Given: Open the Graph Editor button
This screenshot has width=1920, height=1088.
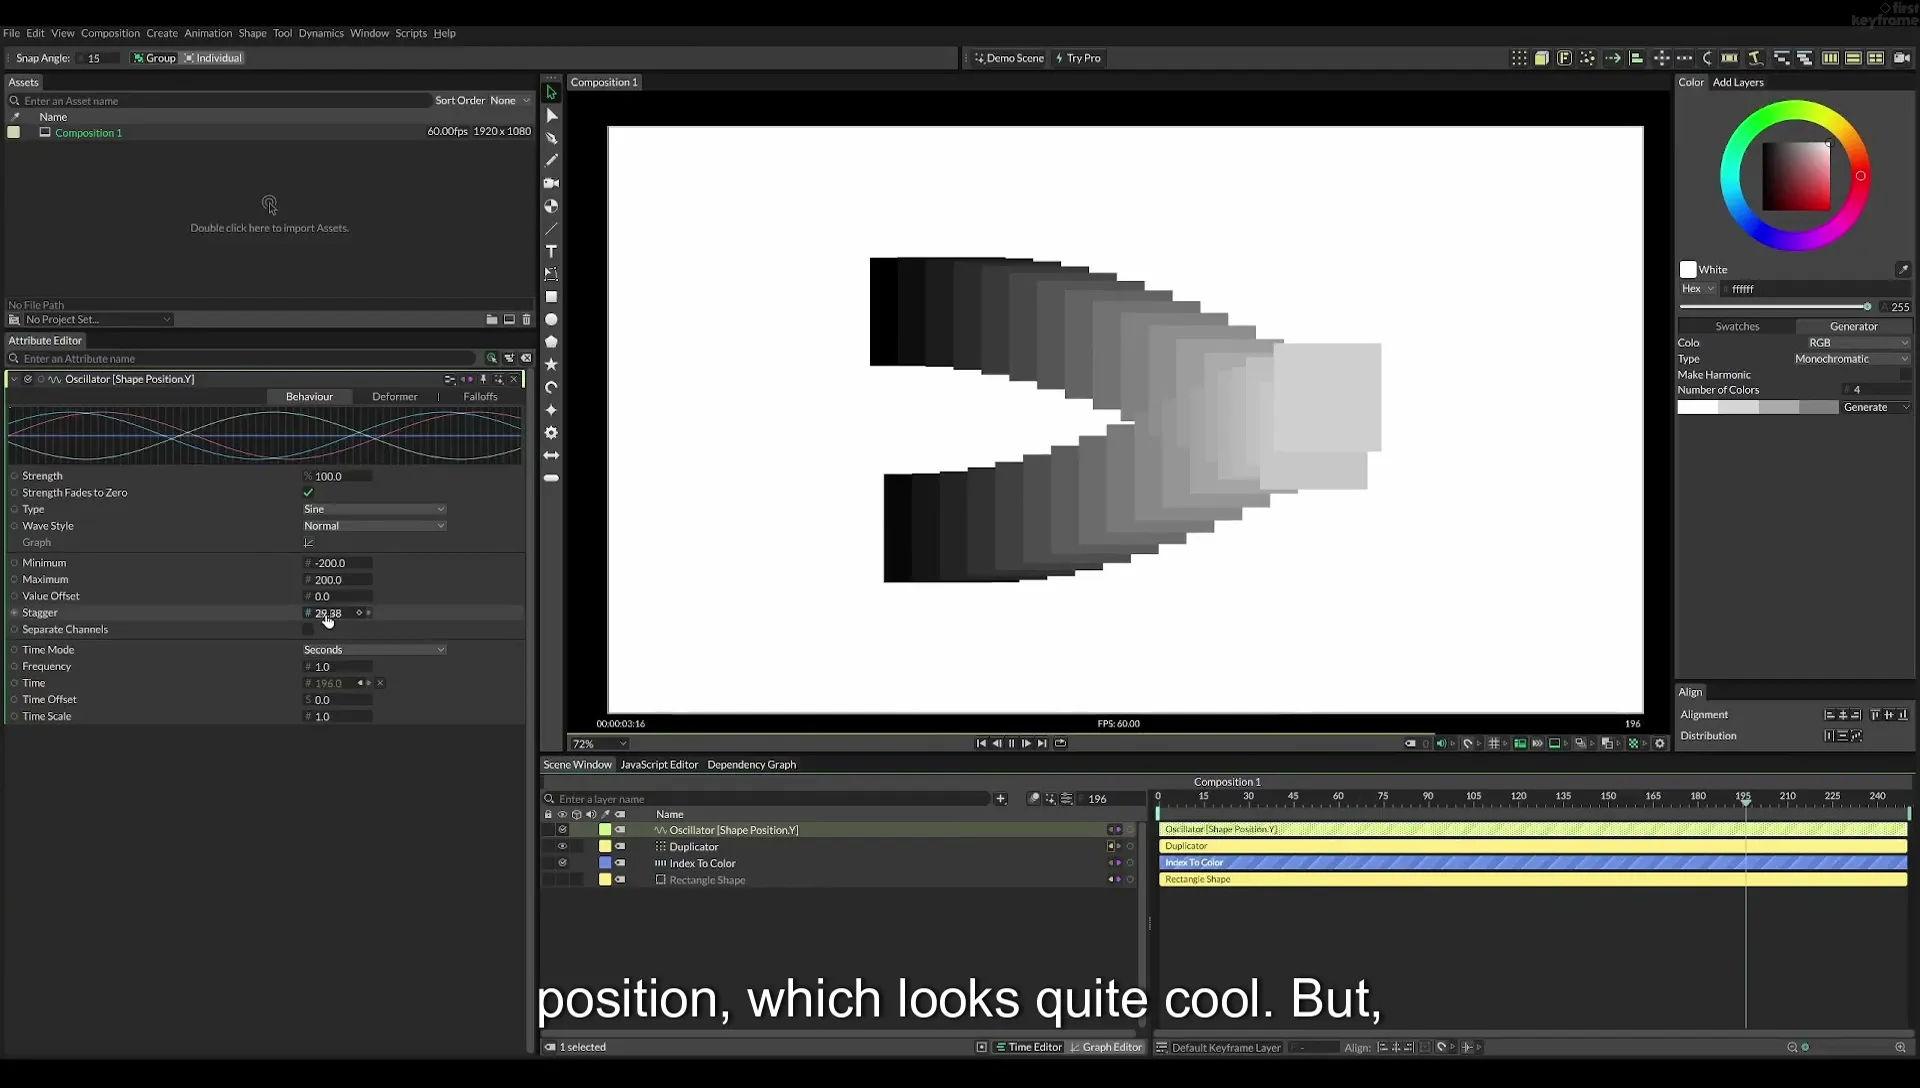Looking at the screenshot, I should 1106,1047.
